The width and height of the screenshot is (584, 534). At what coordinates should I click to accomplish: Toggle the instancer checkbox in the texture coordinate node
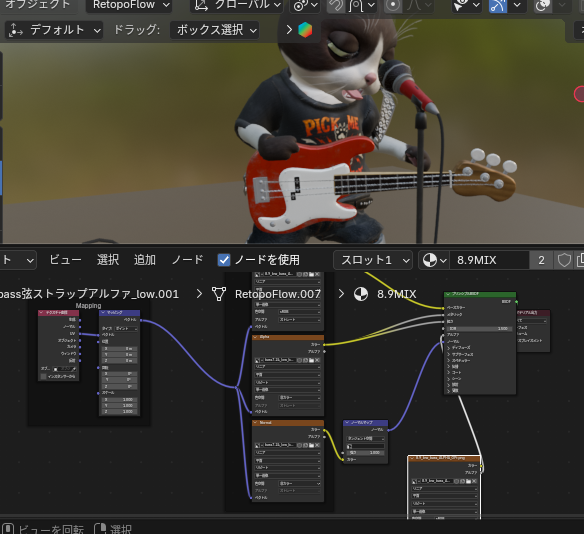pos(44,376)
